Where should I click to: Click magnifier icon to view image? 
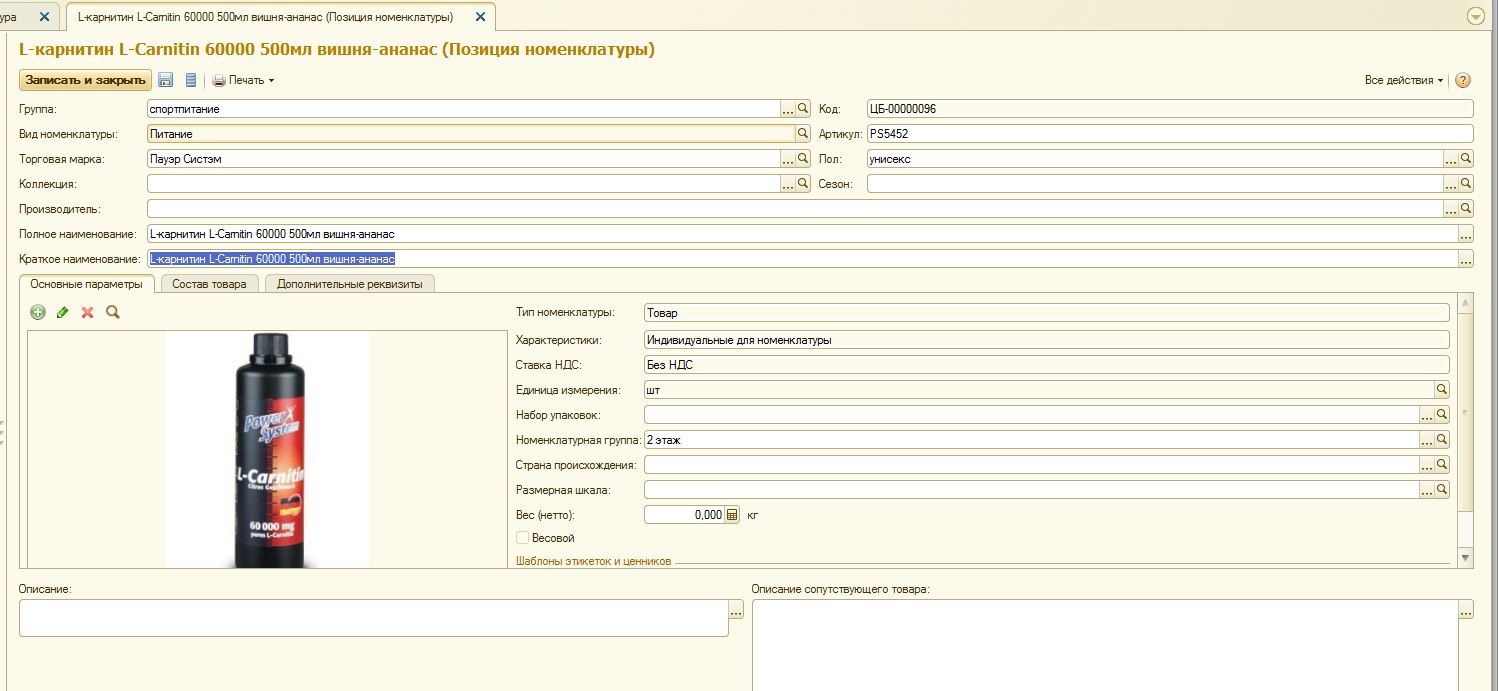[113, 312]
